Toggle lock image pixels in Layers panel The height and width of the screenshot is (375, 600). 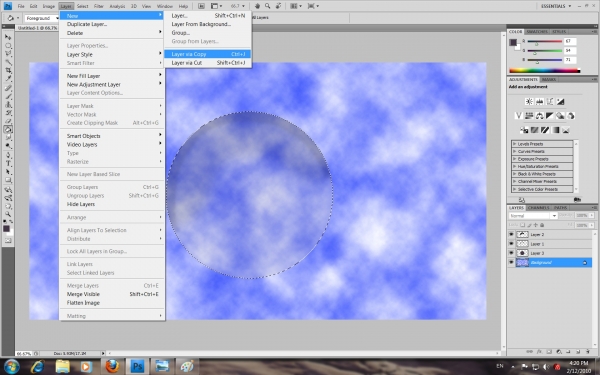(530, 225)
